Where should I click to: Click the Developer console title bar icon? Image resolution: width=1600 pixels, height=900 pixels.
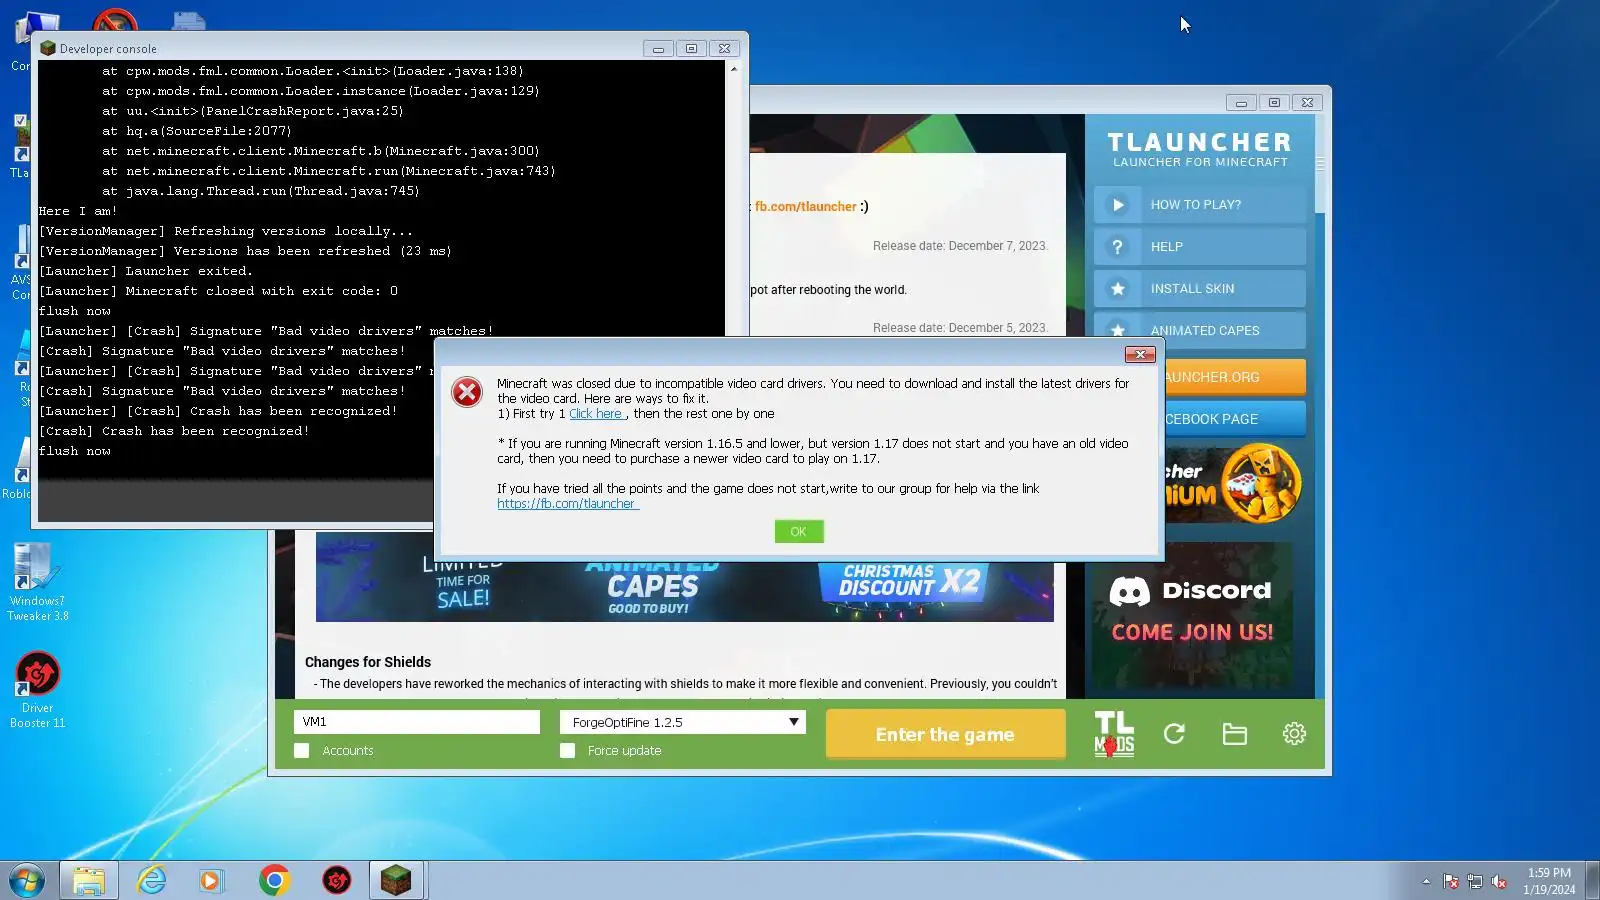click(x=47, y=48)
